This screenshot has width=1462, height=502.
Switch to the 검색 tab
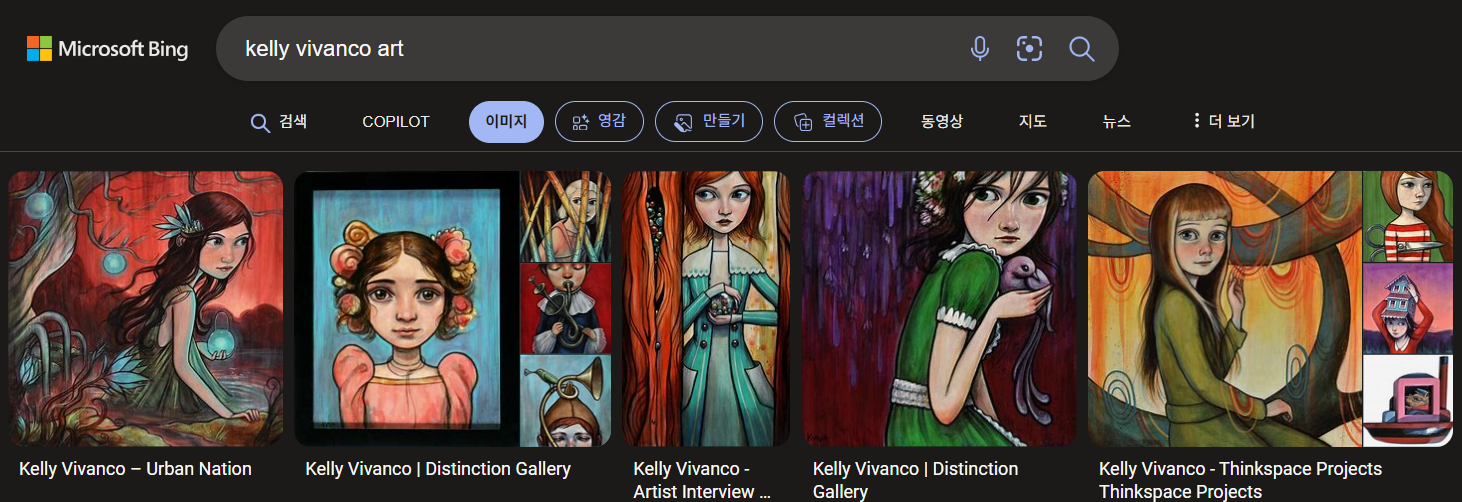278,122
